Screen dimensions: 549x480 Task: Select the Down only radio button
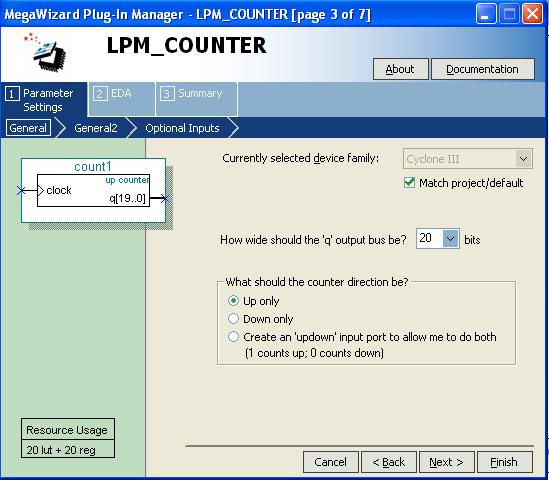[x=233, y=319]
